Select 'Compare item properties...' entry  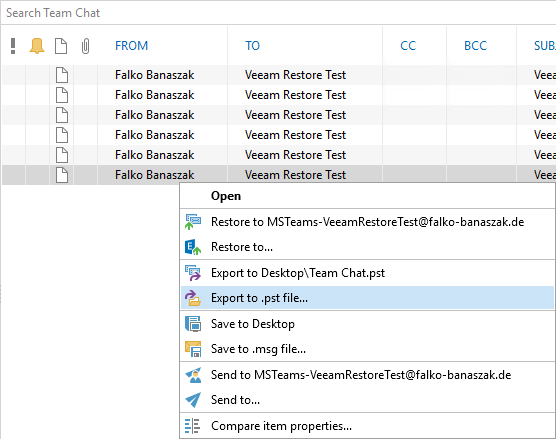(367, 426)
